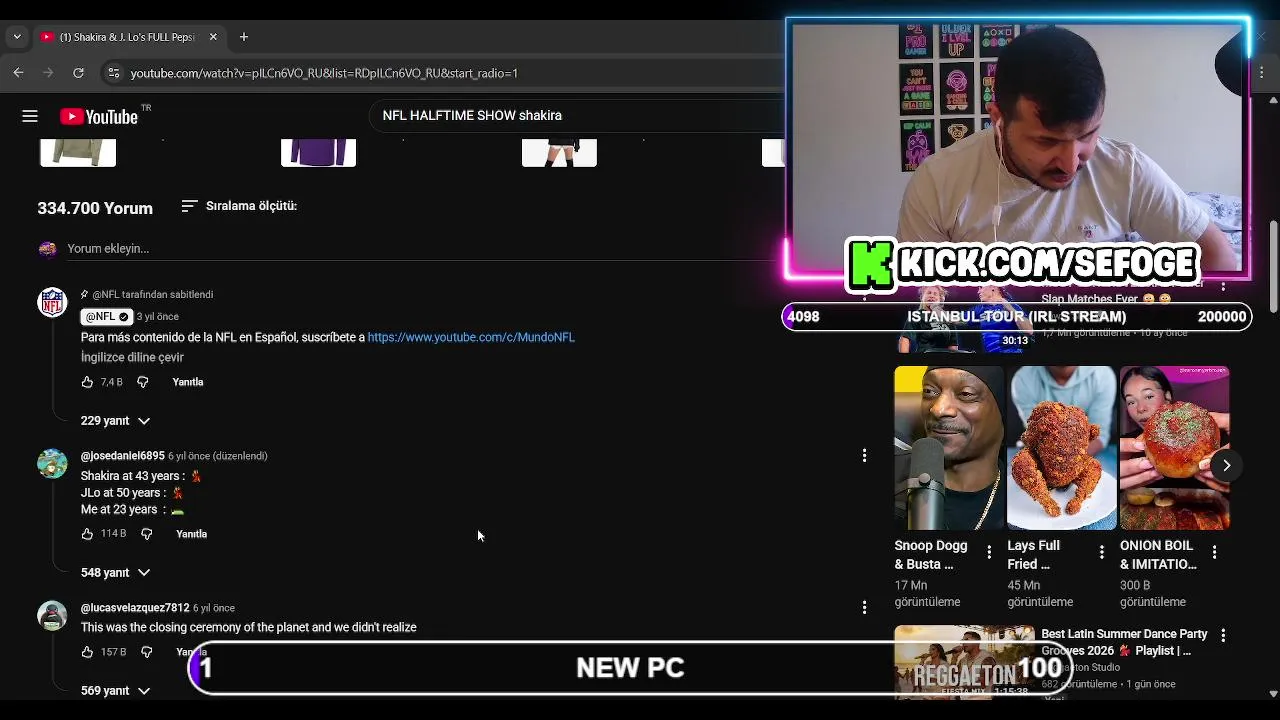This screenshot has width=1280, height=720.
Task: Open a new browser tab
Action: [x=243, y=37]
